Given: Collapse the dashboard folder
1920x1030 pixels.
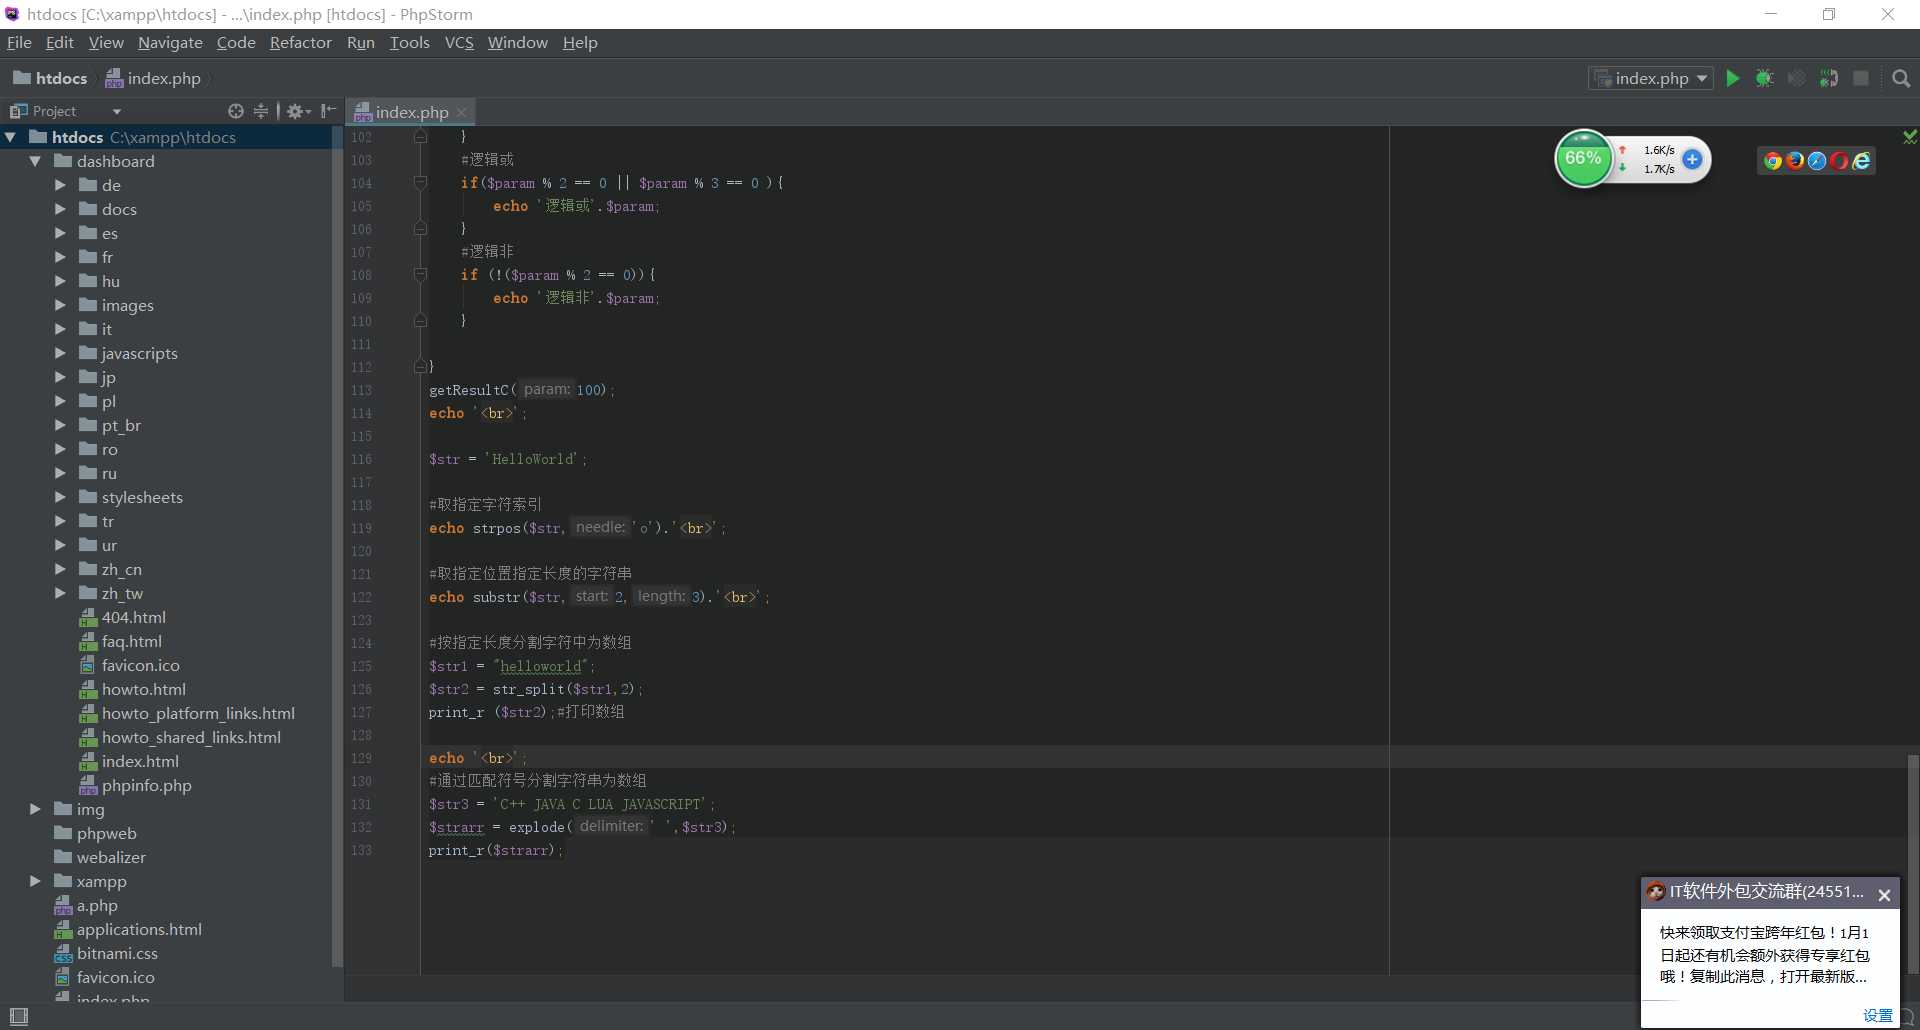Looking at the screenshot, I should click(x=35, y=161).
